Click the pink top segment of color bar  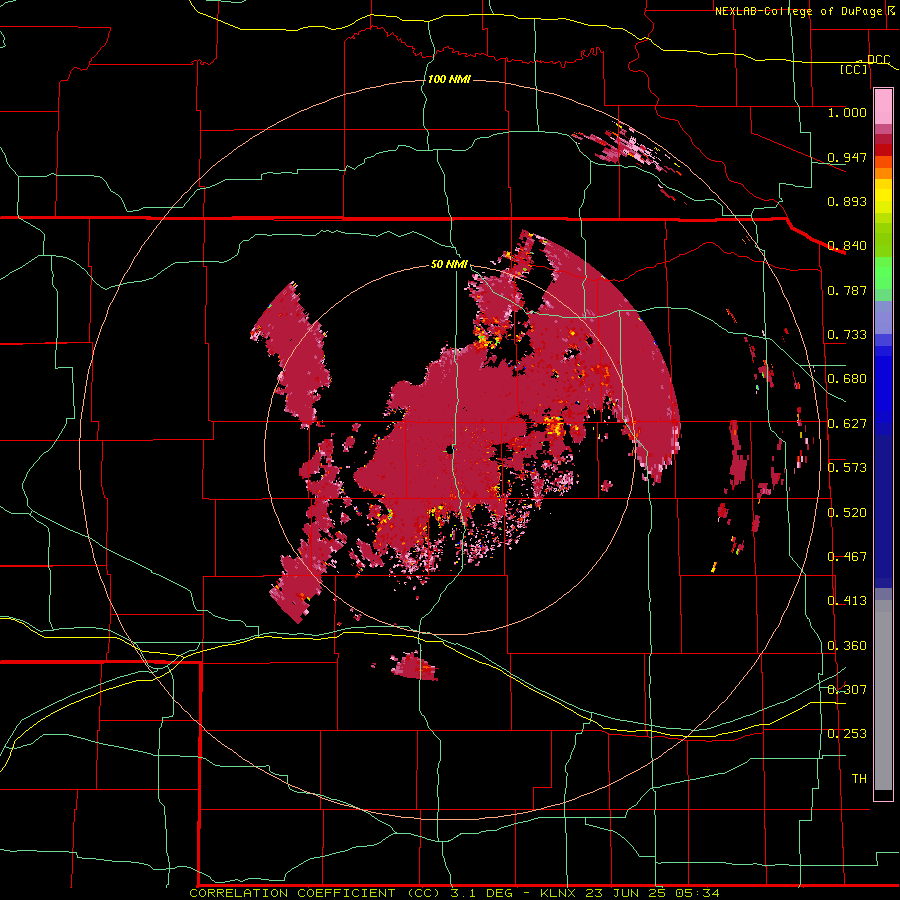tap(883, 107)
